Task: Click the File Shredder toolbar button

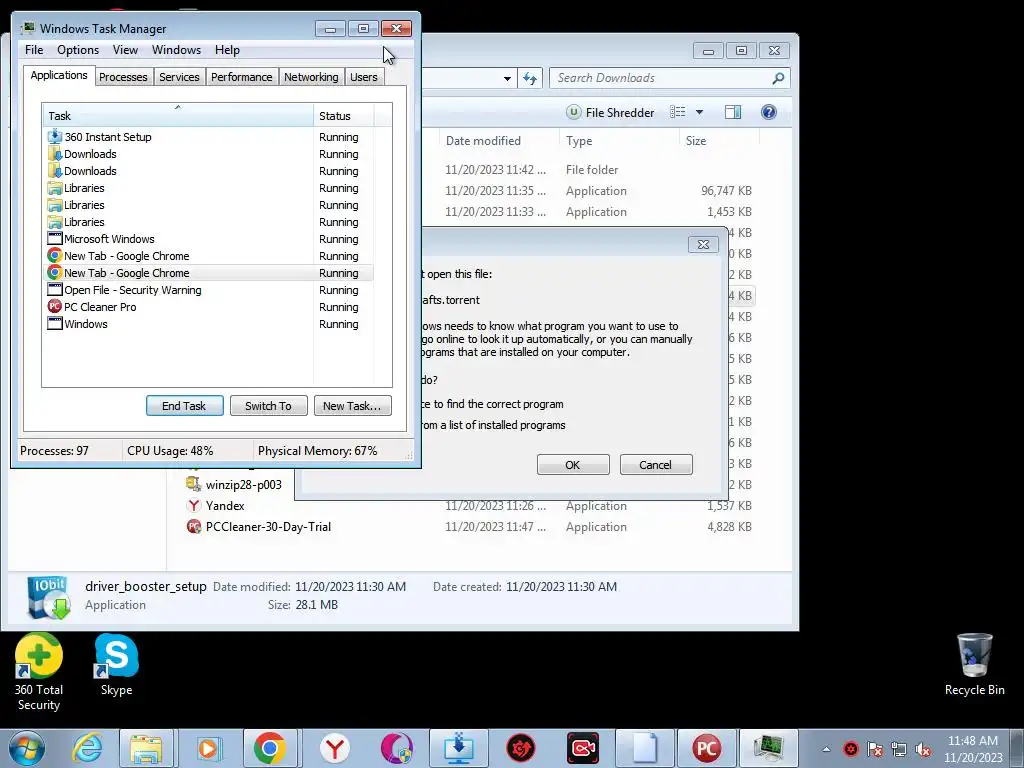Action: pyautogui.click(x=610, y=112)
